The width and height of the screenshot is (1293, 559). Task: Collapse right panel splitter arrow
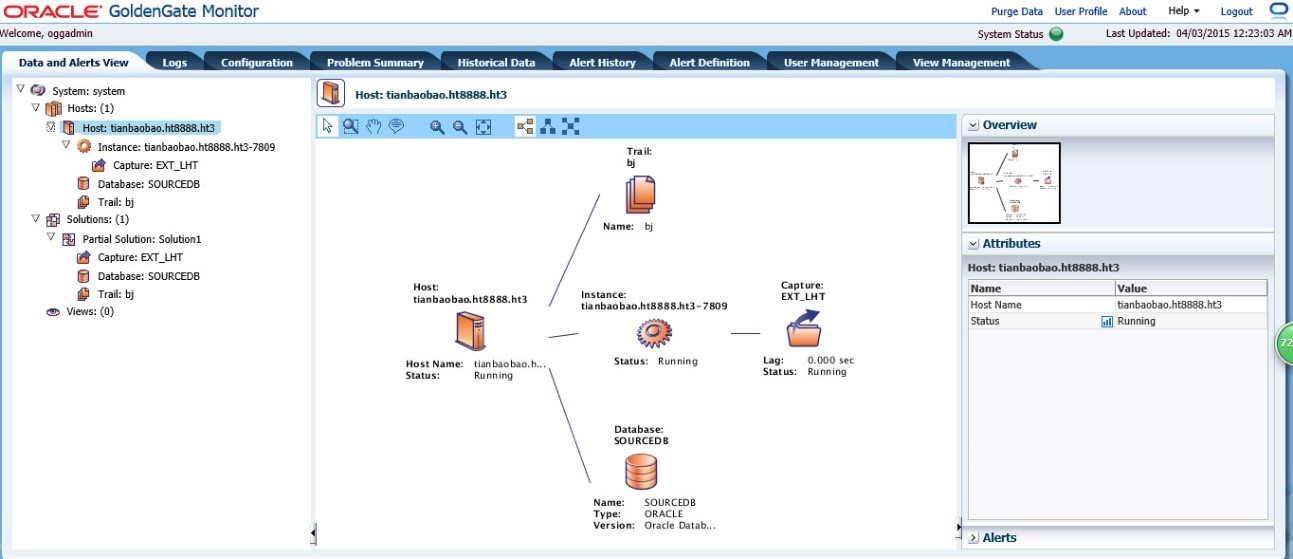(958, 526)
